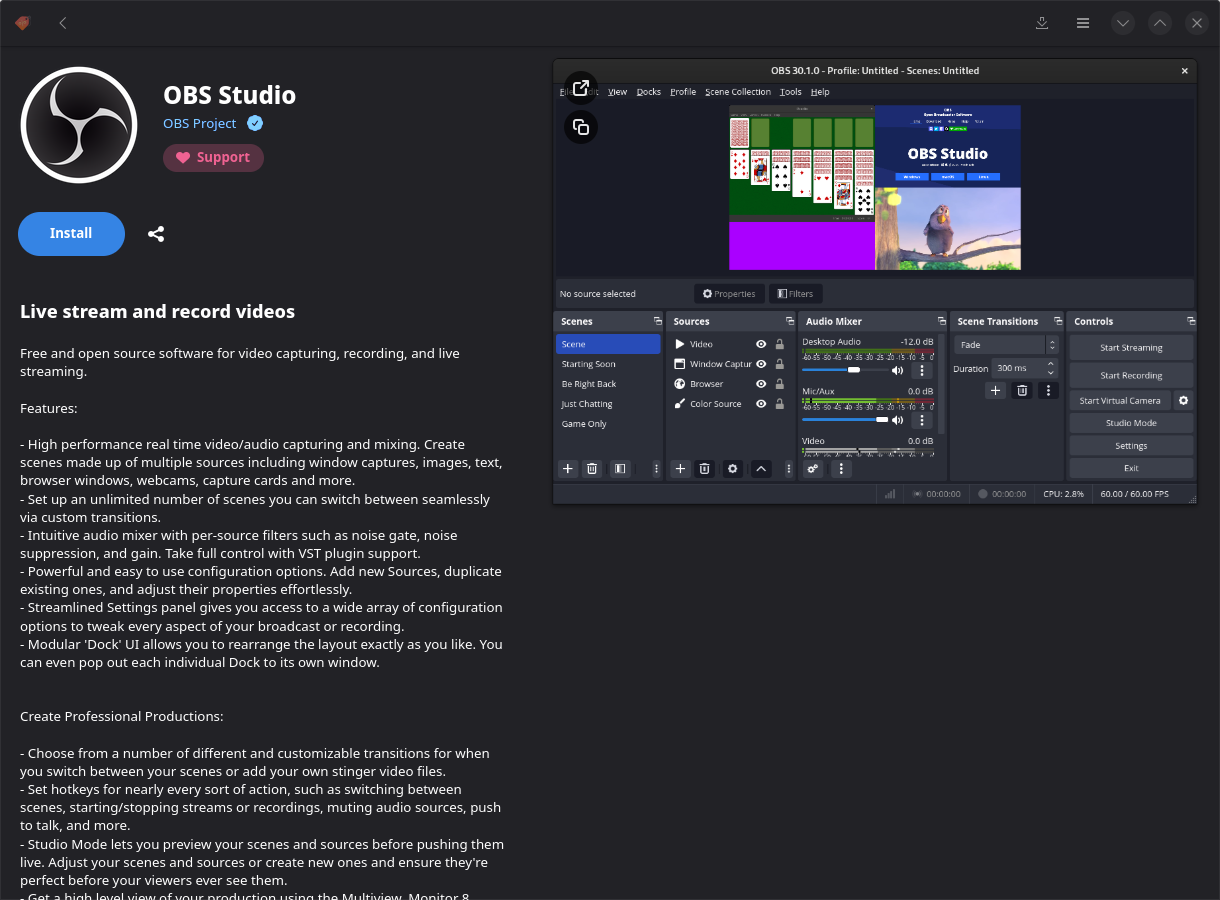1220x900 pixels.
Task: Lock the Video source
Action: coord(779,343)
